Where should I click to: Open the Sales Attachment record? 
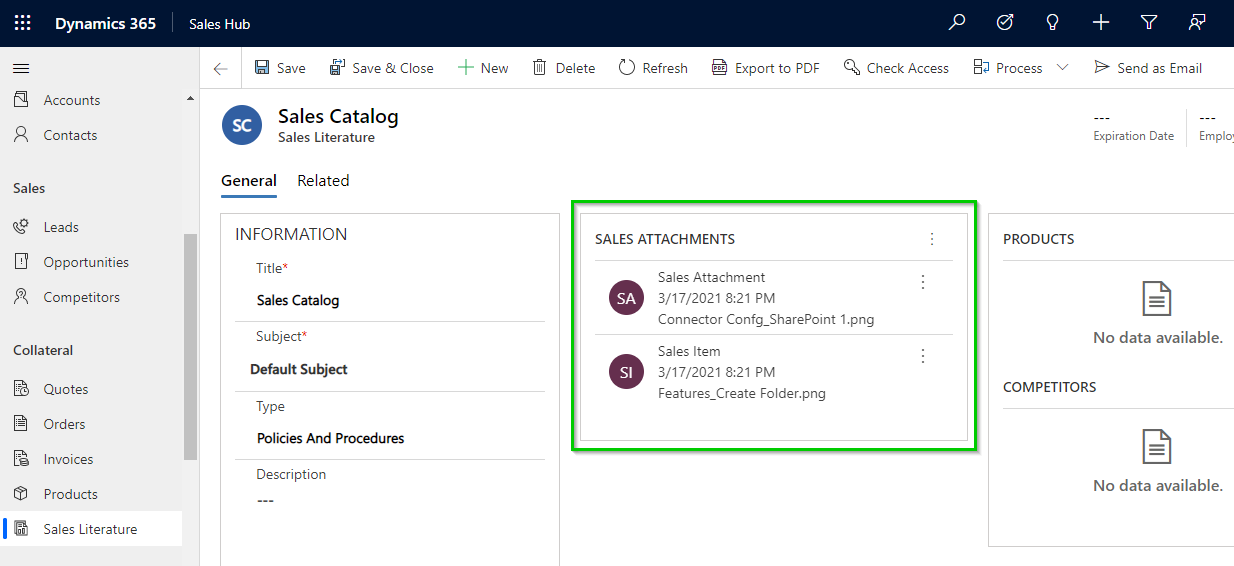(x=774, y=298)
